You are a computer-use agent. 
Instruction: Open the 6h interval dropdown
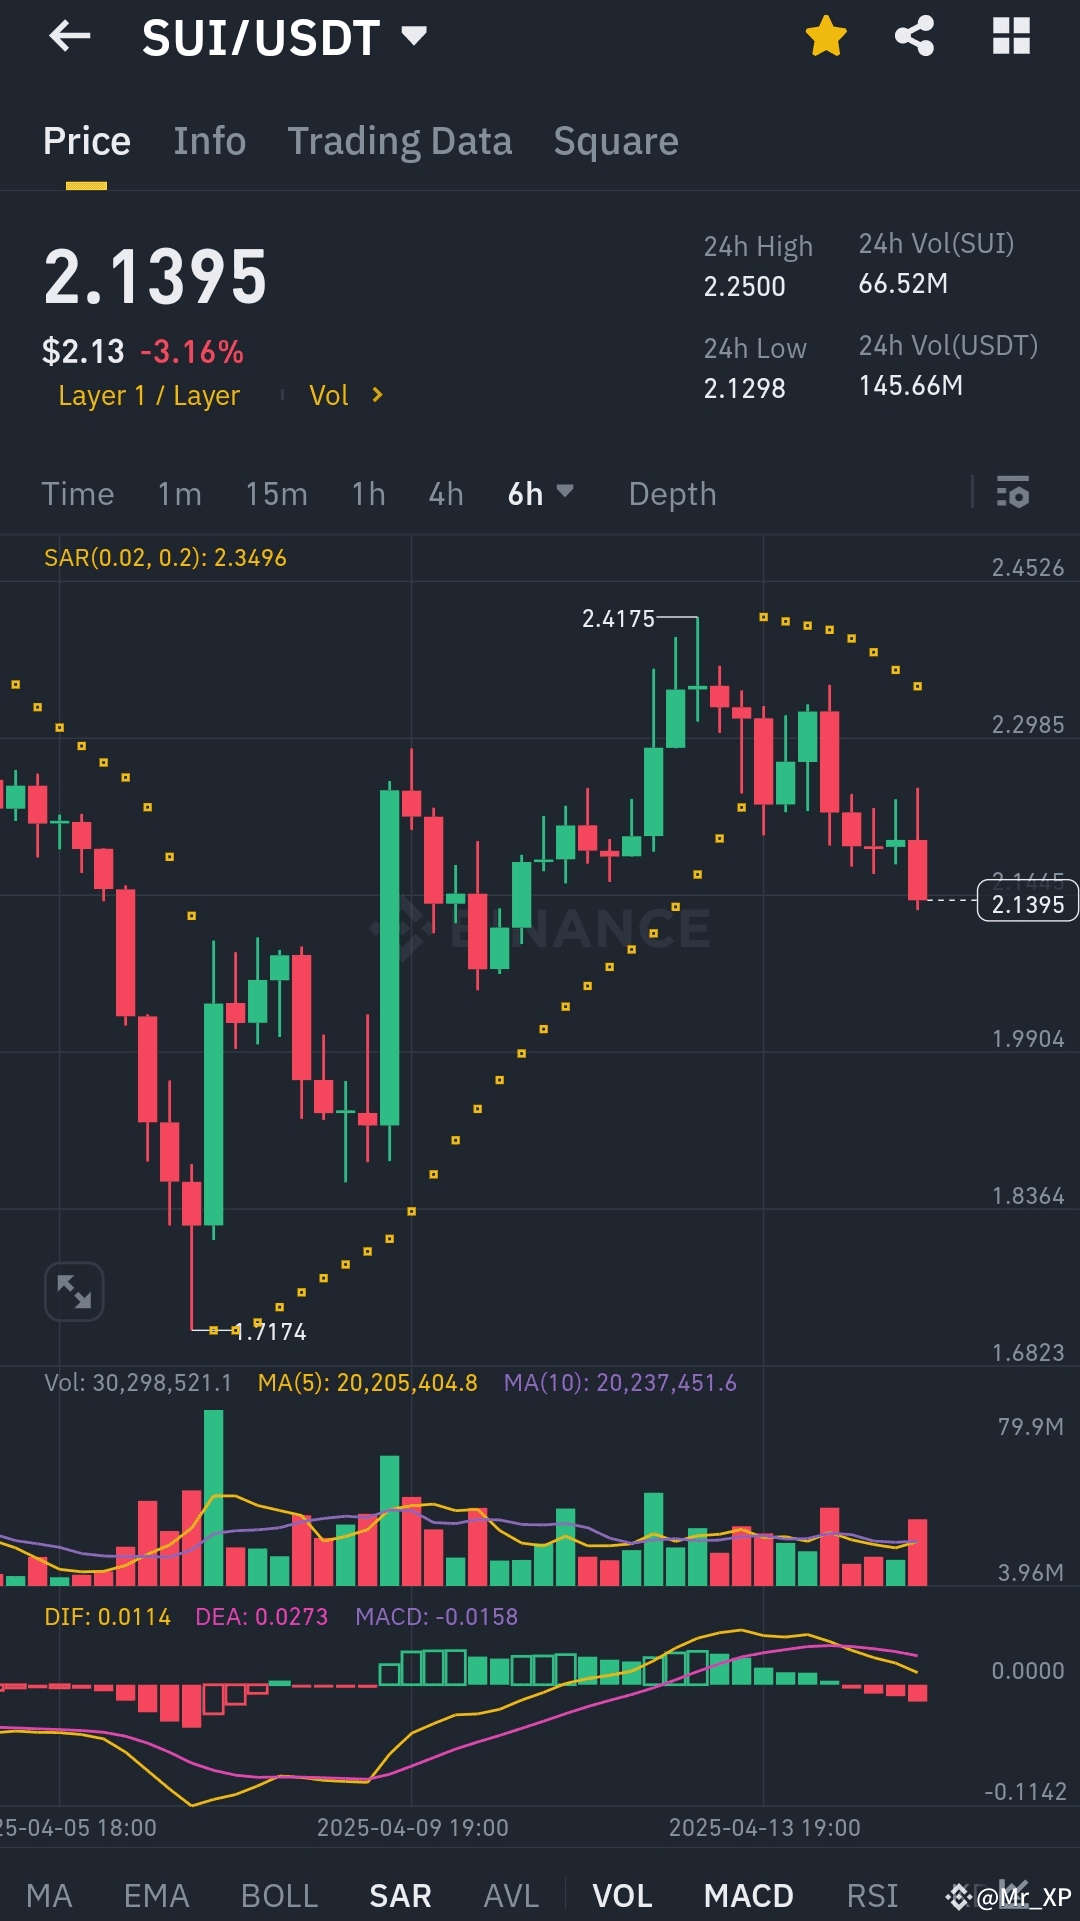coord(540,493)
